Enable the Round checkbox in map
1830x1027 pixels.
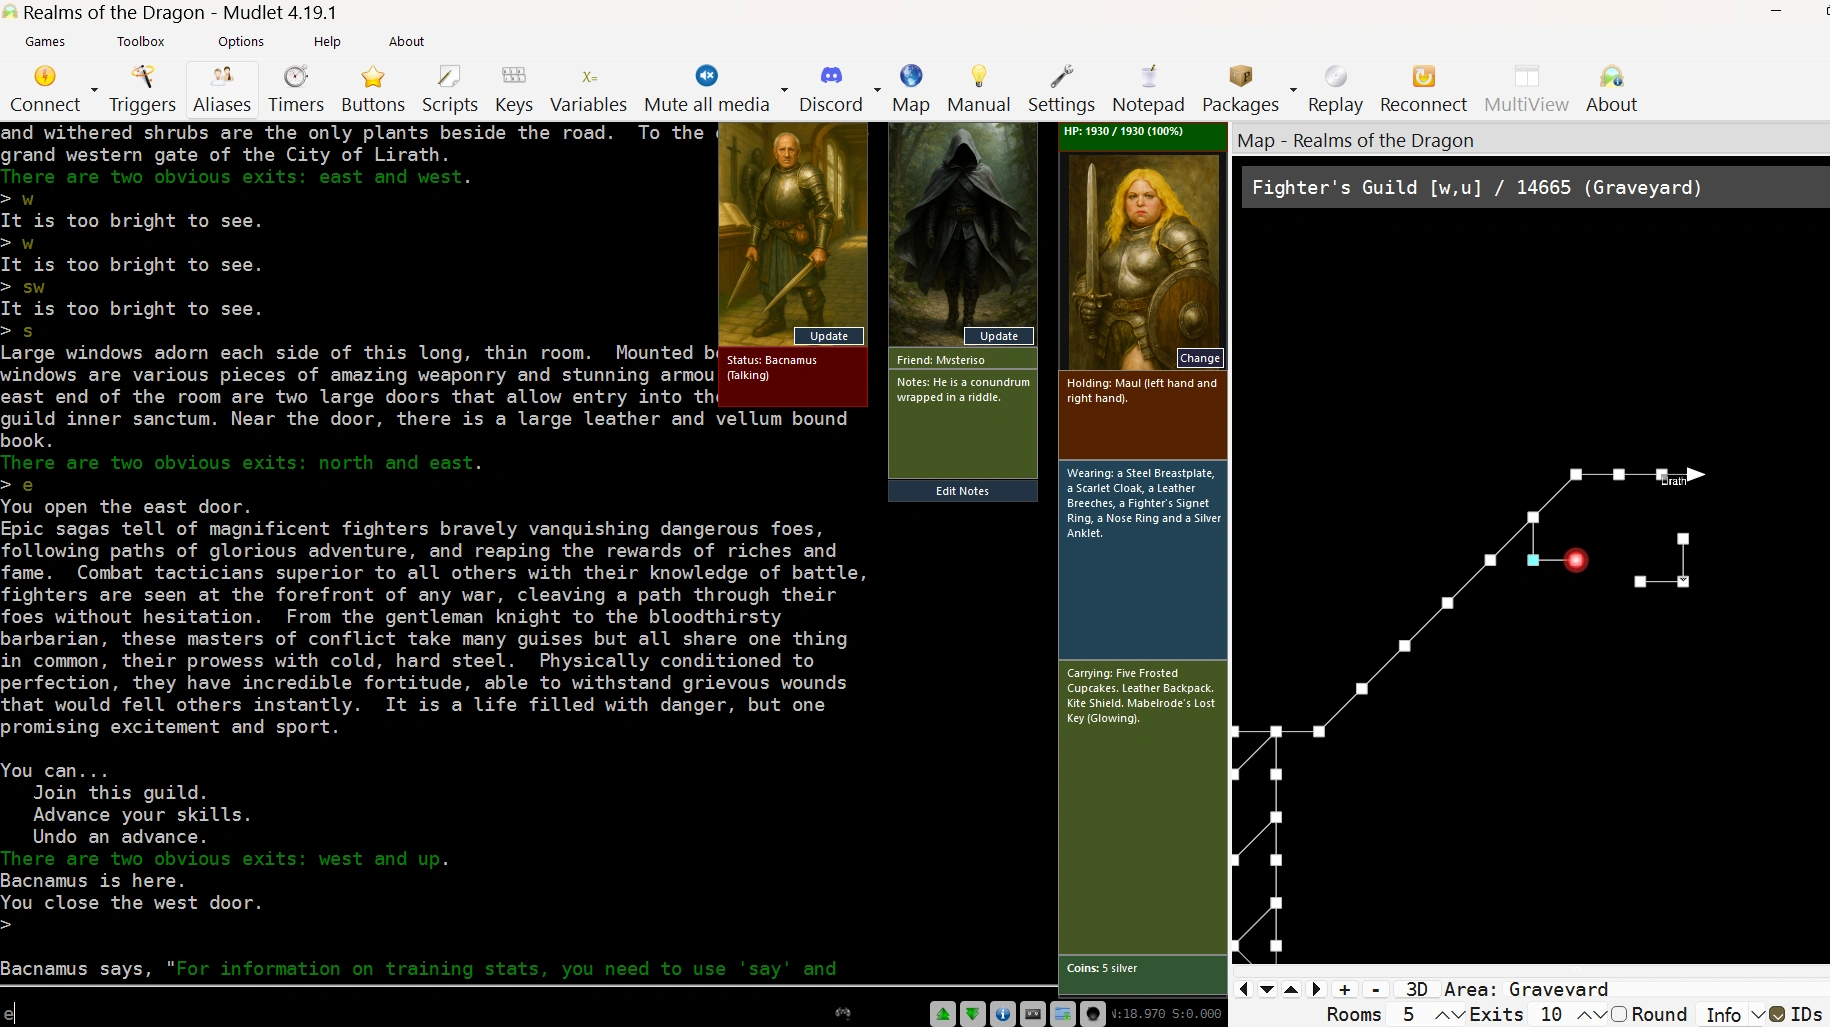coord(1619,1014)
